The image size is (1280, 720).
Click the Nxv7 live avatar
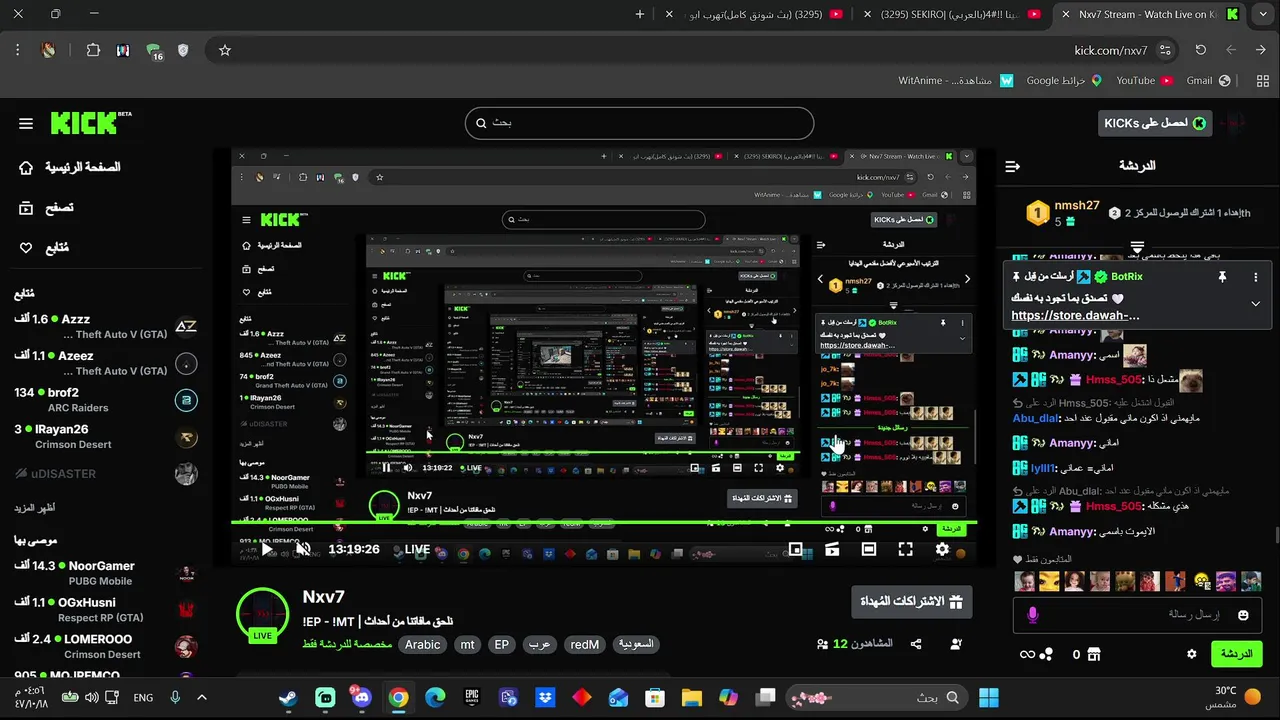(262, 613)
